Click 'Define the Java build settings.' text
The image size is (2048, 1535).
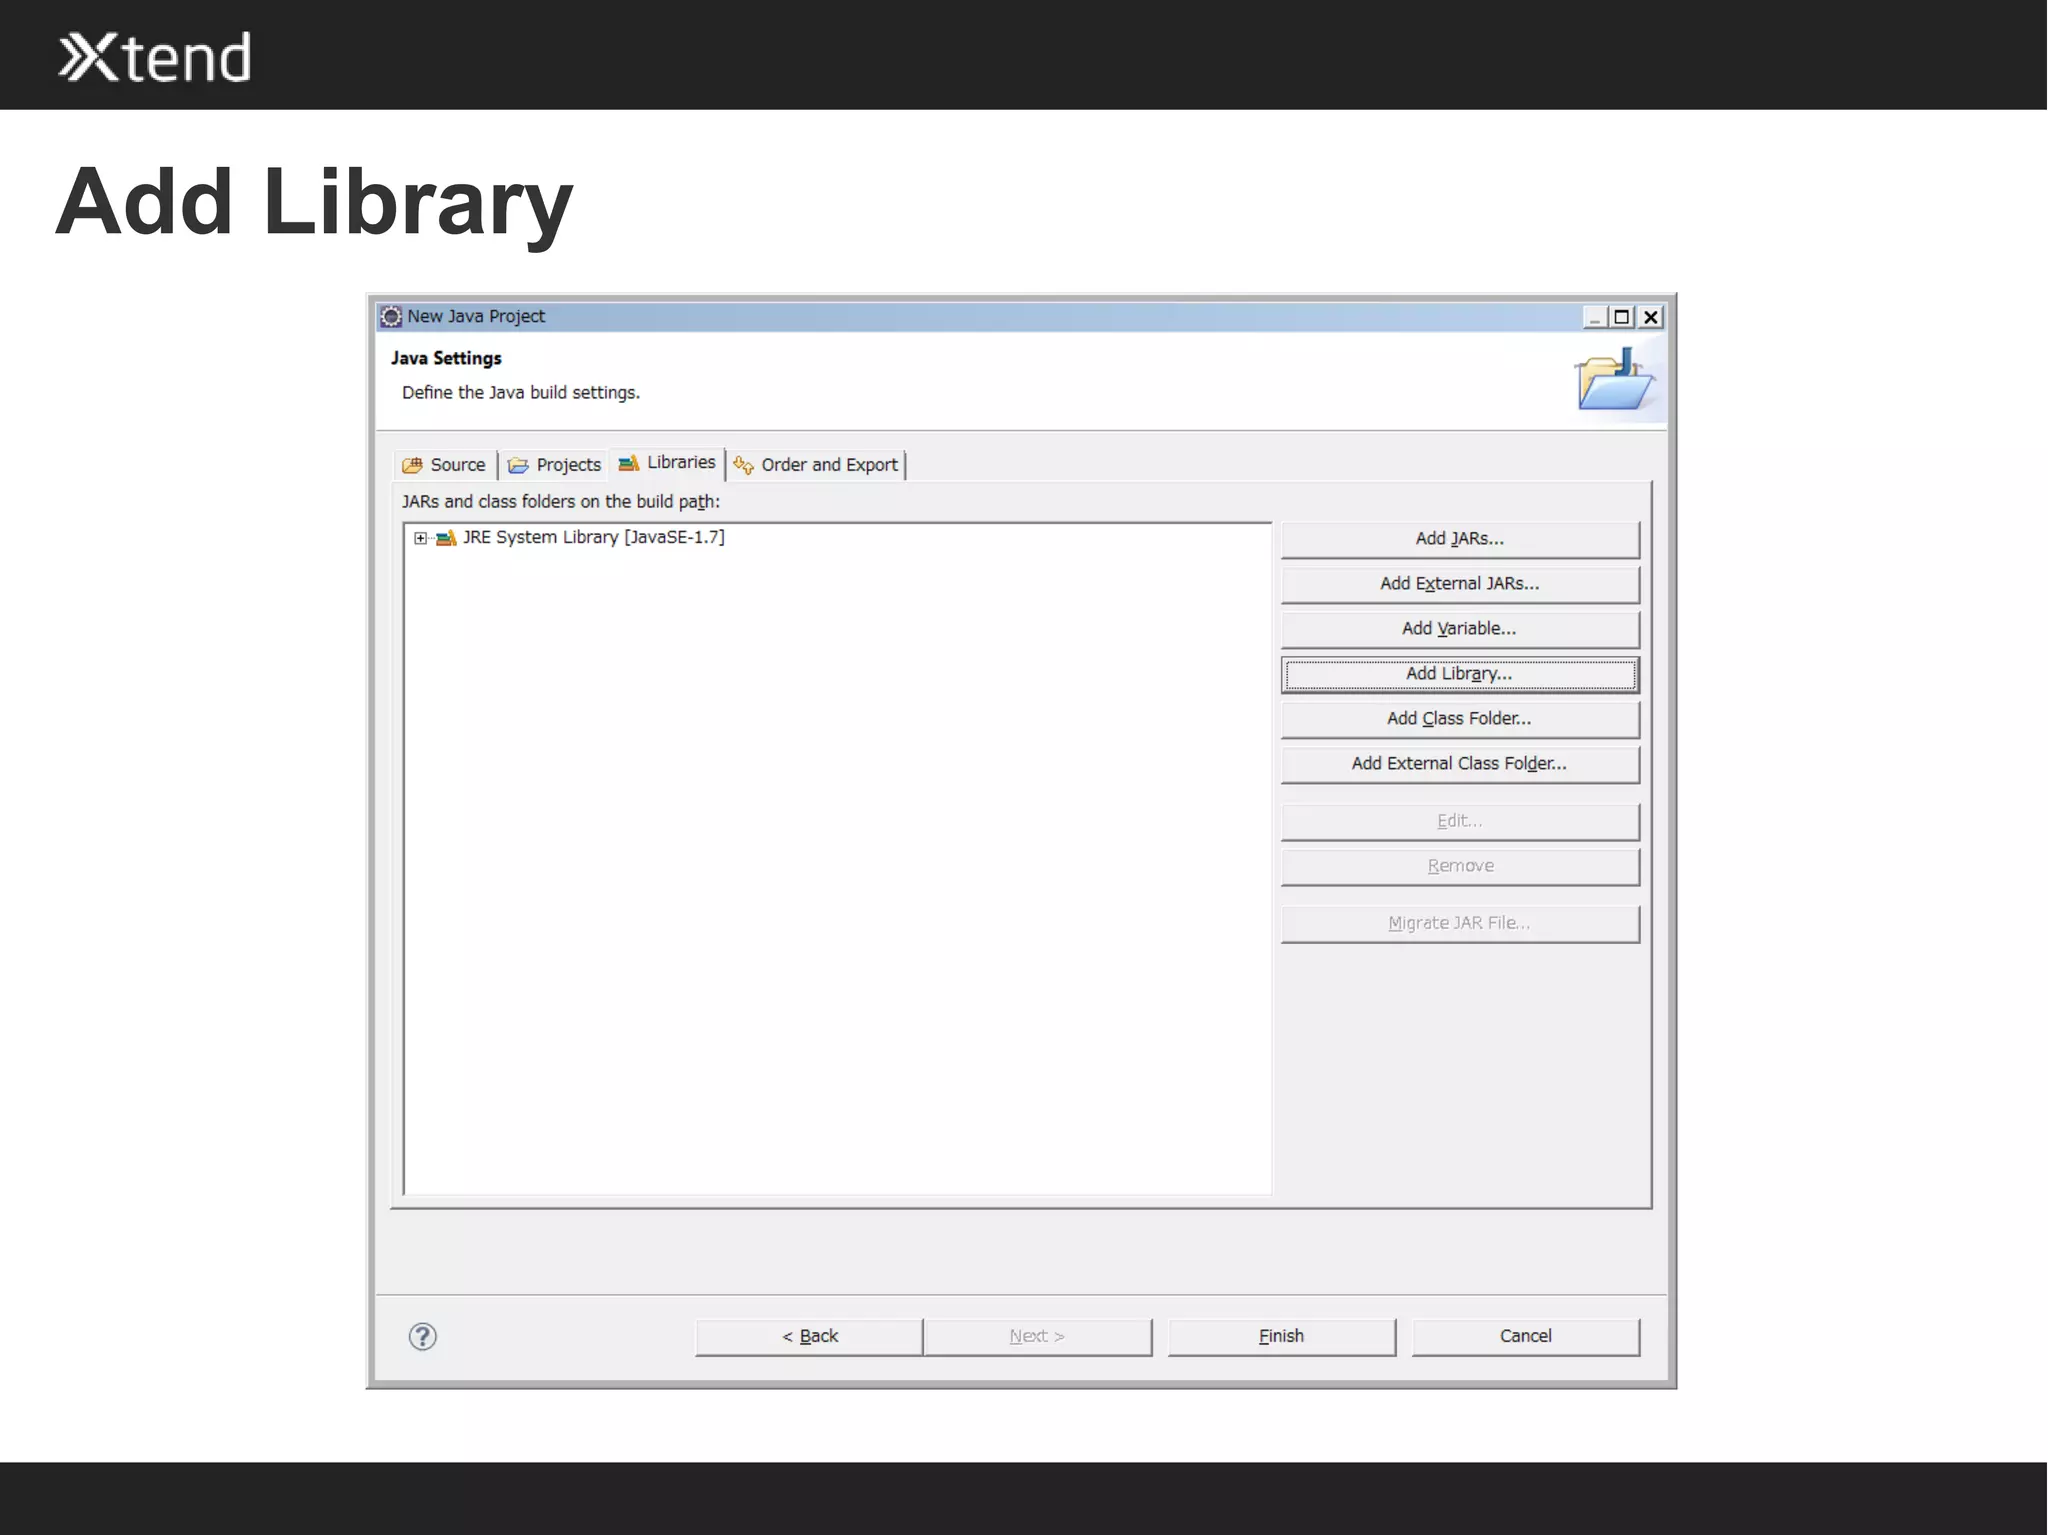521,392
